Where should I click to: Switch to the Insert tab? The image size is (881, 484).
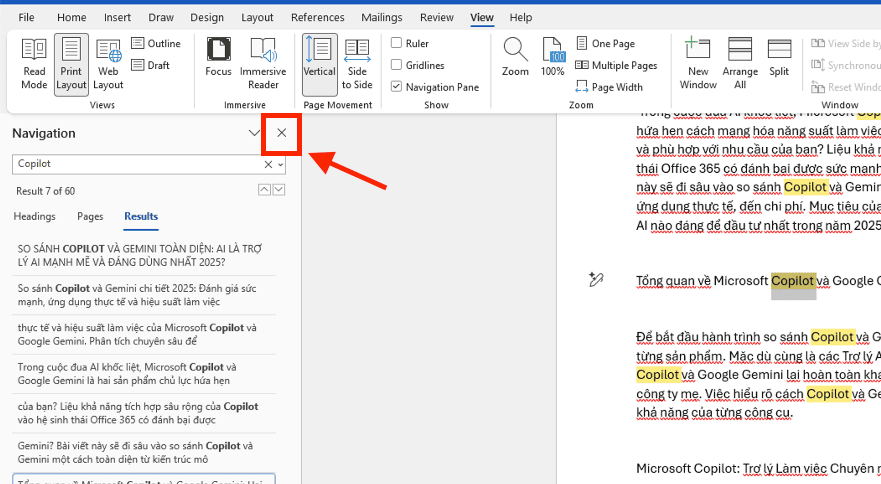117,17
